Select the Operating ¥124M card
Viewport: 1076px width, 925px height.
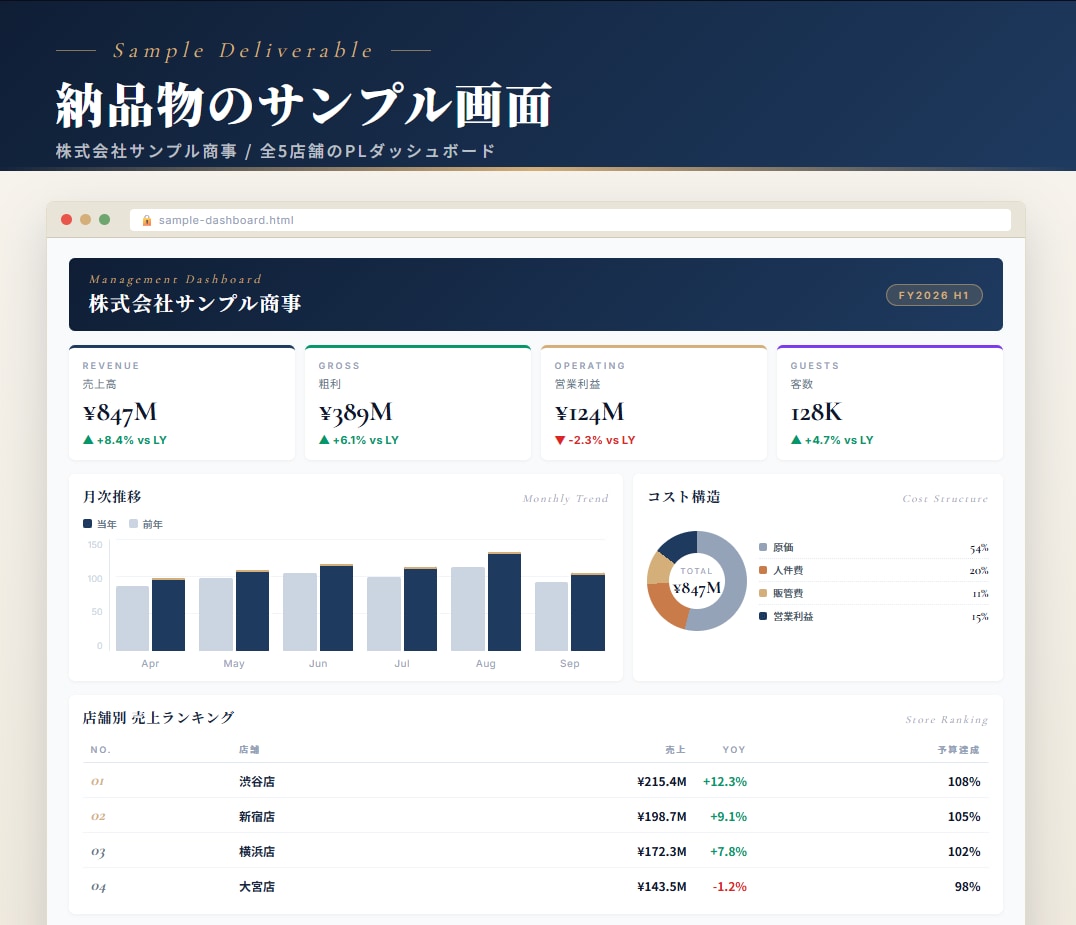(x=654, y=403)
